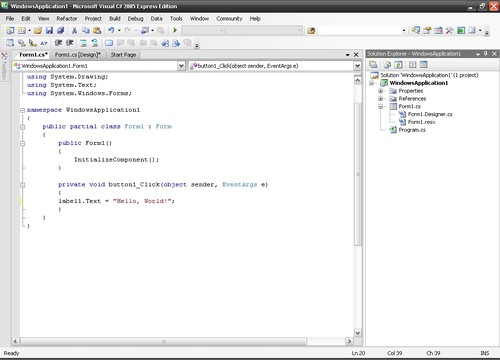The width and height of the screenshot is (500, 360).
Task: Open the File menu
Action: click(x=10, y=19)
